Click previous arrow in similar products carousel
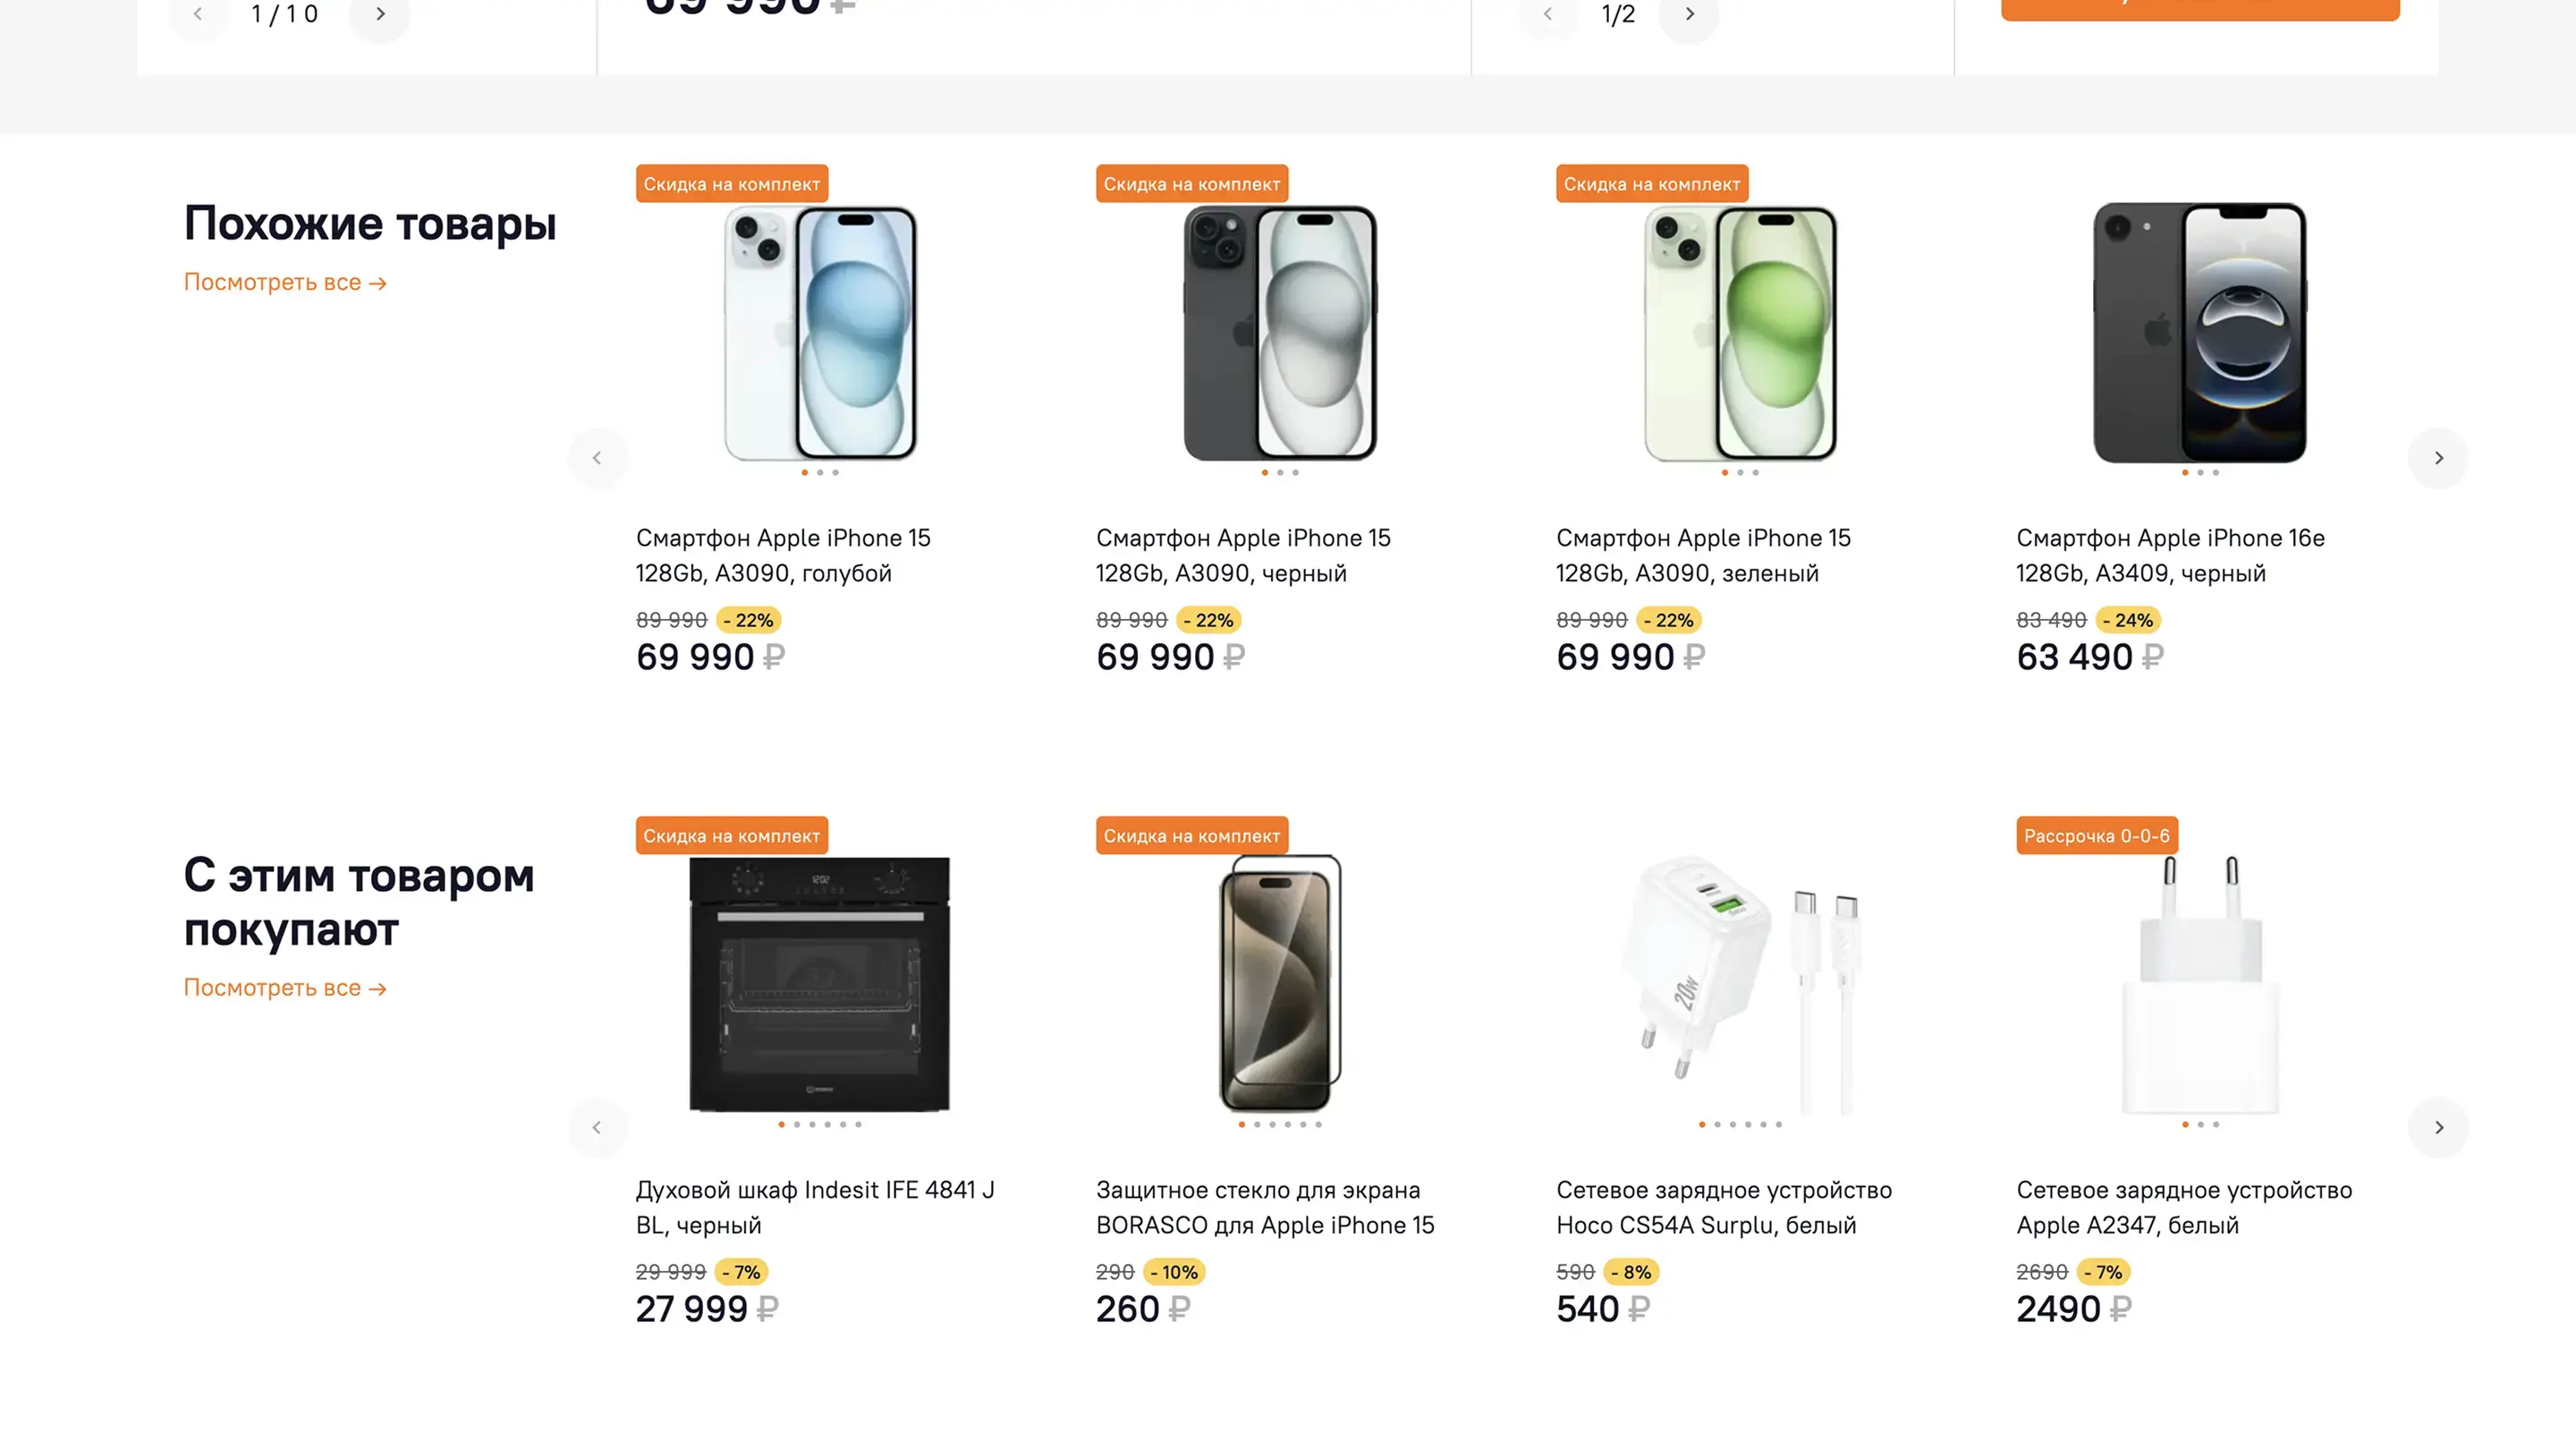 [x=597, y=458]
